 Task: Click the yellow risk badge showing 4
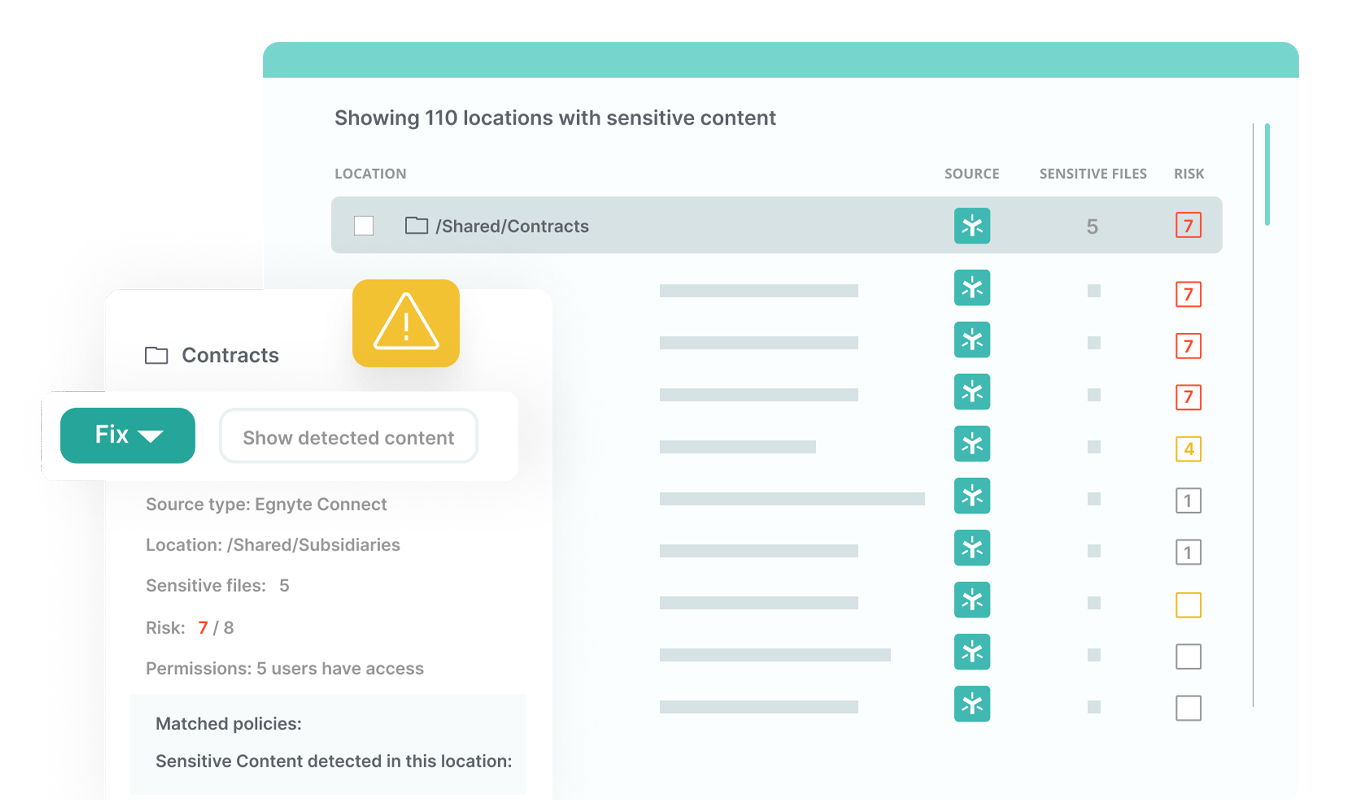(1188, 449)
